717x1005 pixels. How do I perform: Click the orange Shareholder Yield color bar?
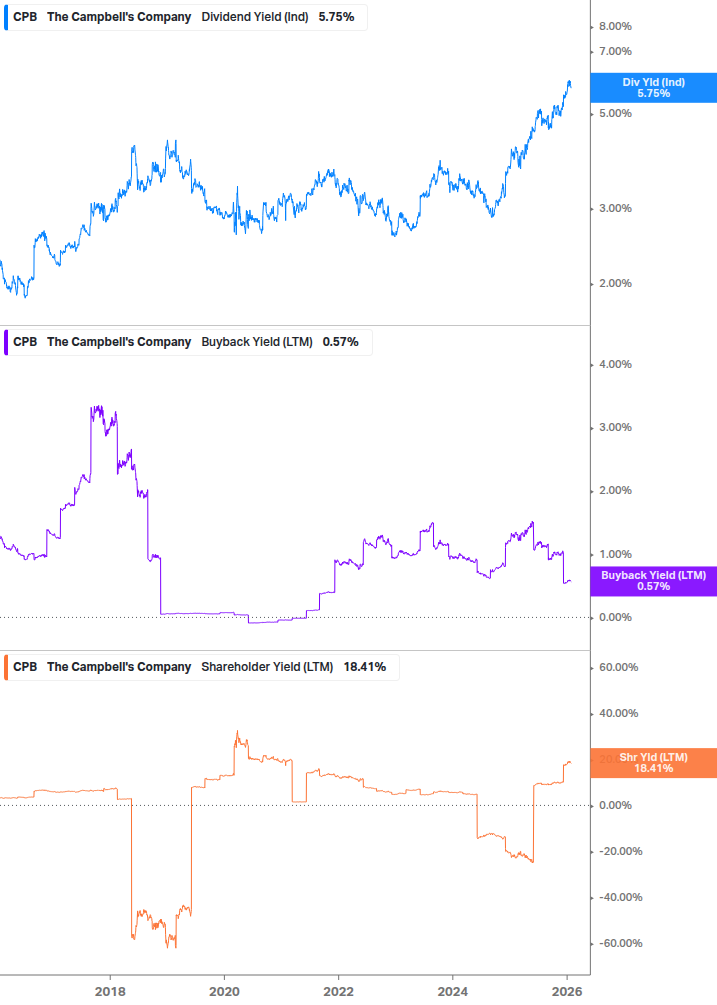(x=6, y=667)
